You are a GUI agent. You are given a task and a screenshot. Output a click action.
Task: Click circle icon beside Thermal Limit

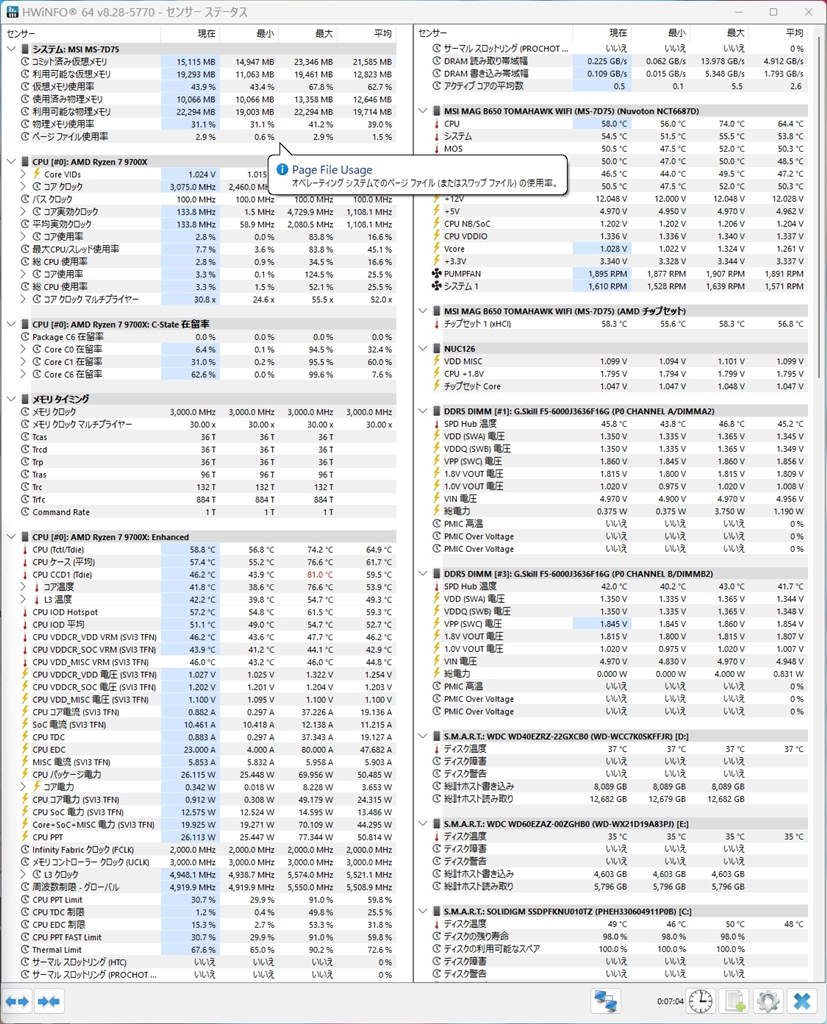pyautogui.click(x=25, y=950)
